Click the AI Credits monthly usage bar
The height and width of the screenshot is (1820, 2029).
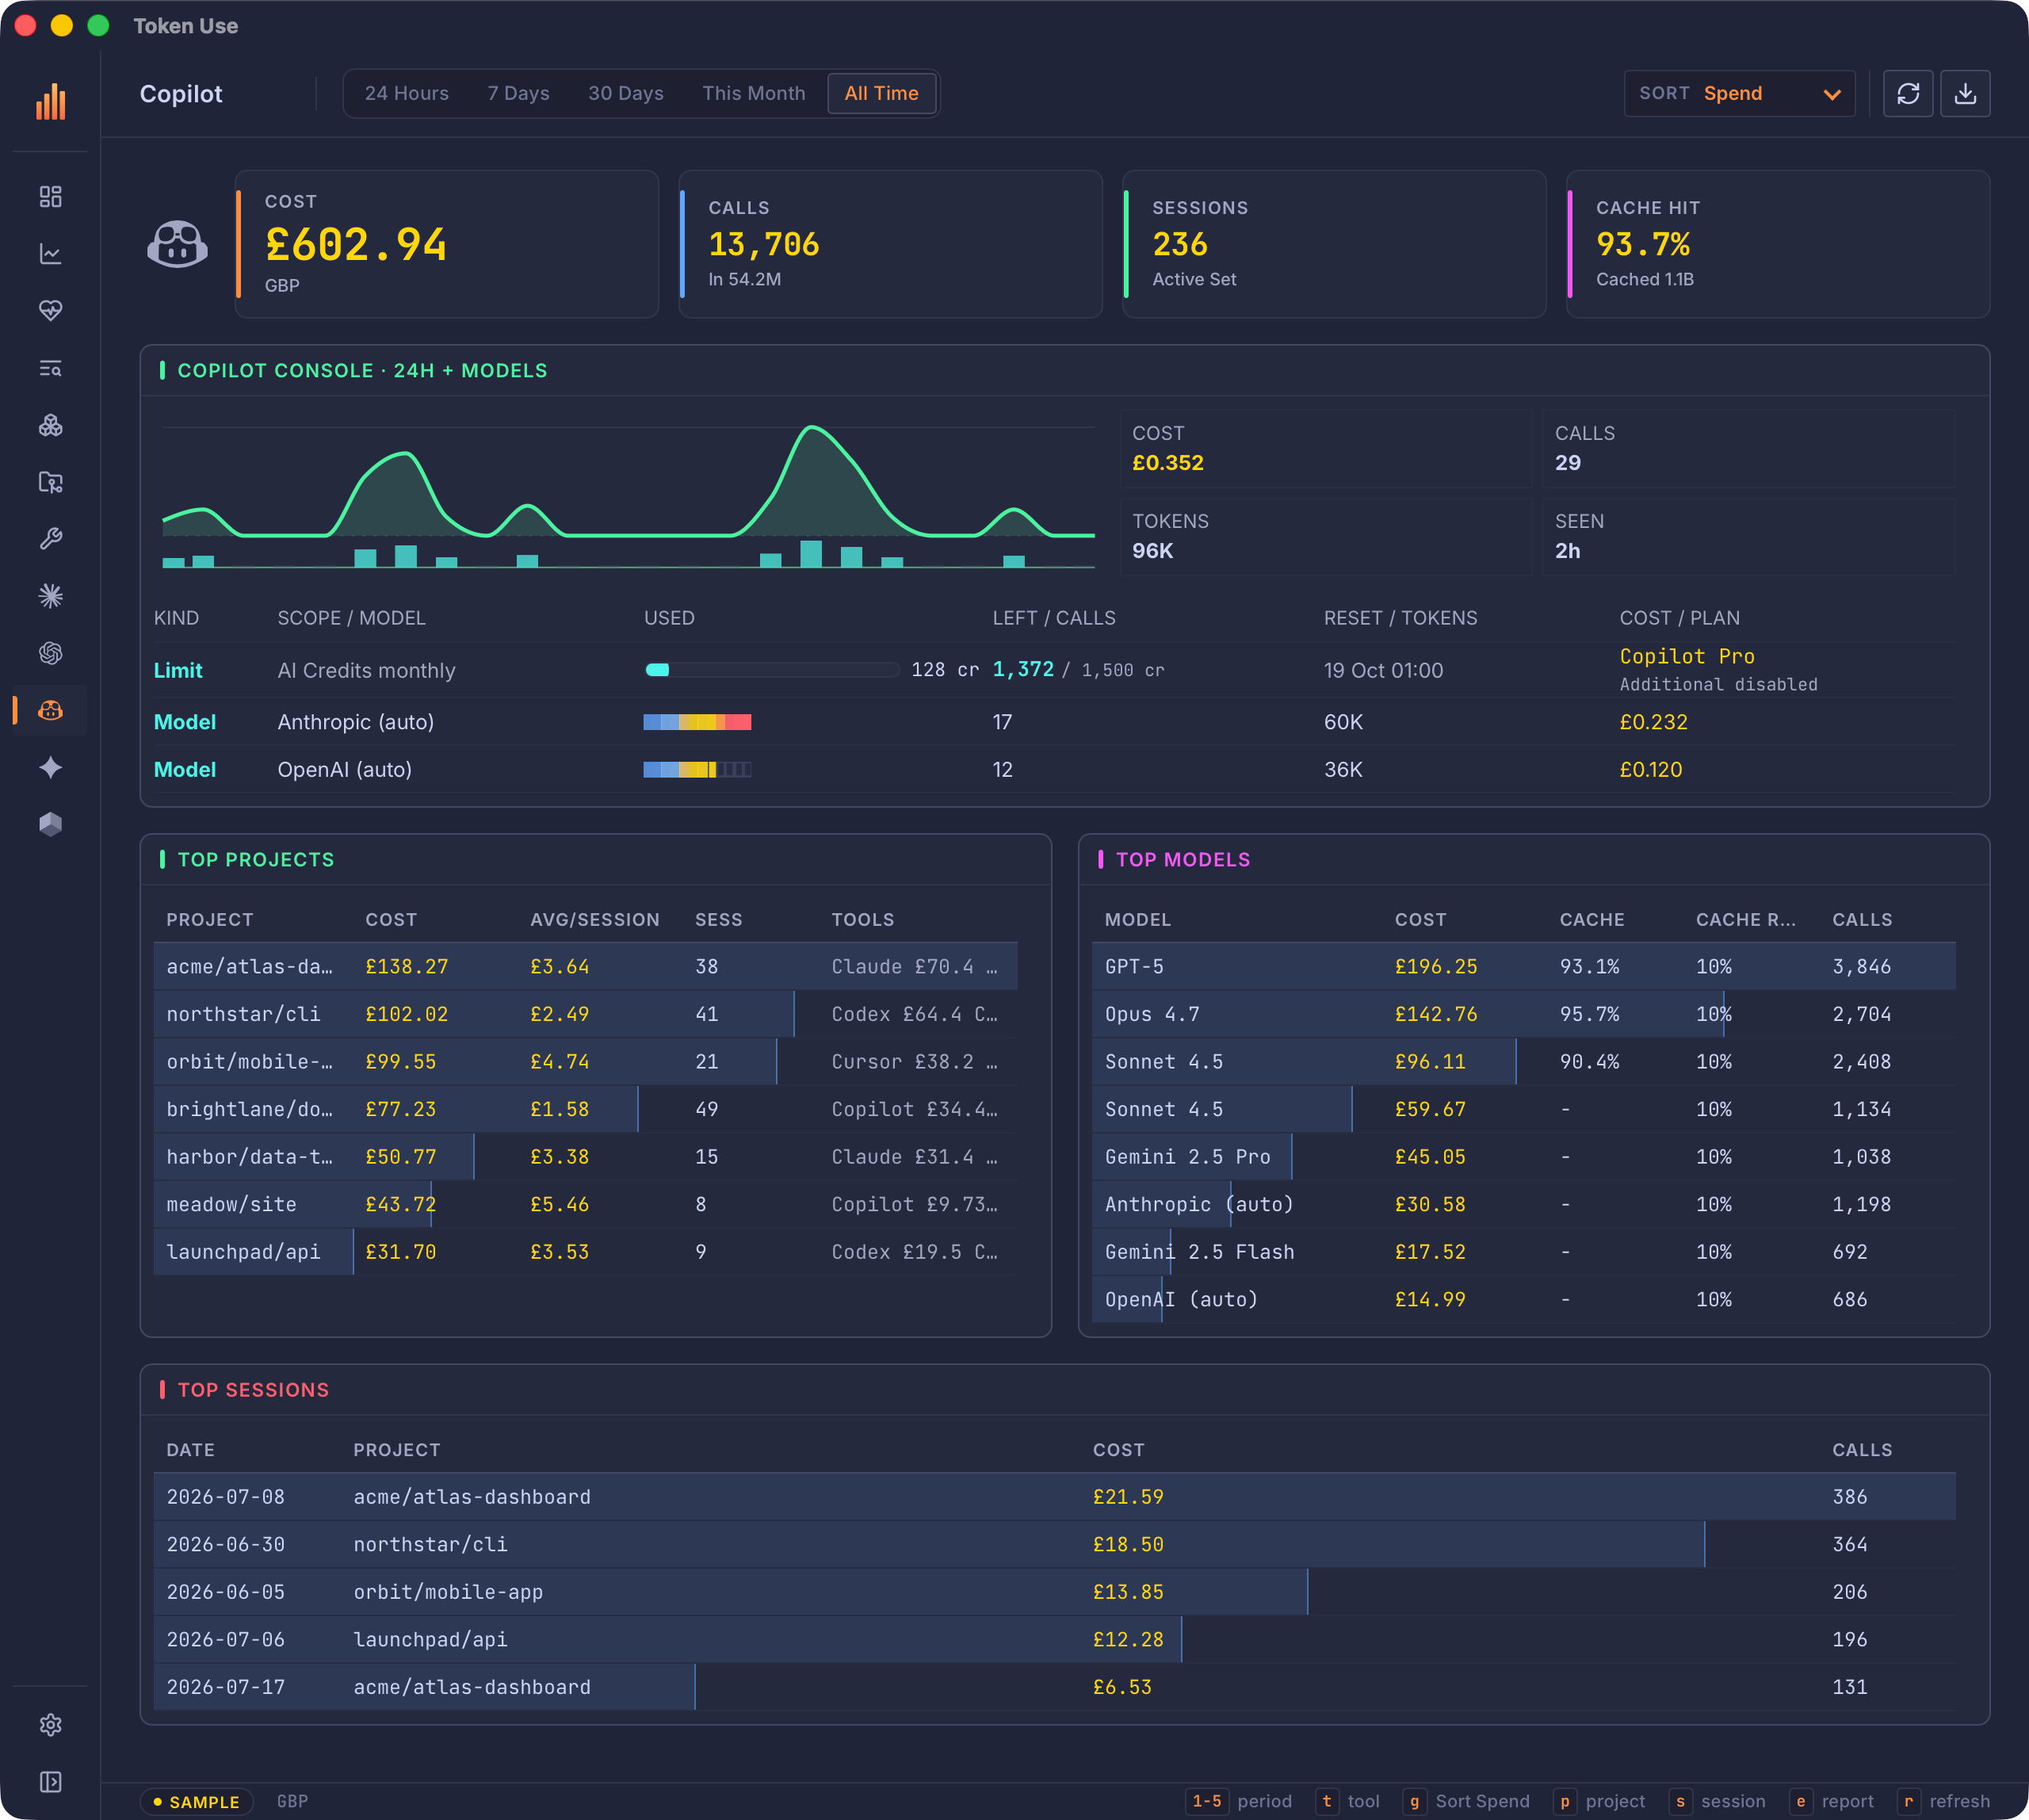point(772,670)
